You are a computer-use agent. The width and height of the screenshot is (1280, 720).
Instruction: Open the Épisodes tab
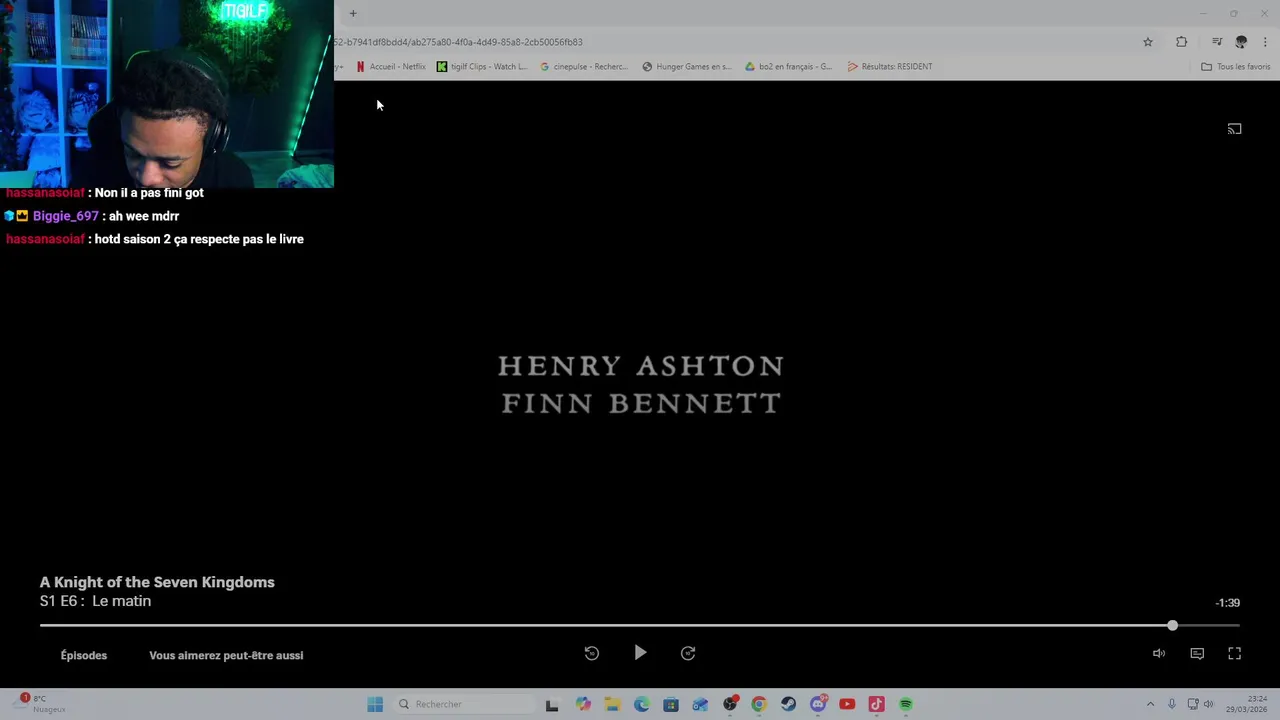point(84,655)
